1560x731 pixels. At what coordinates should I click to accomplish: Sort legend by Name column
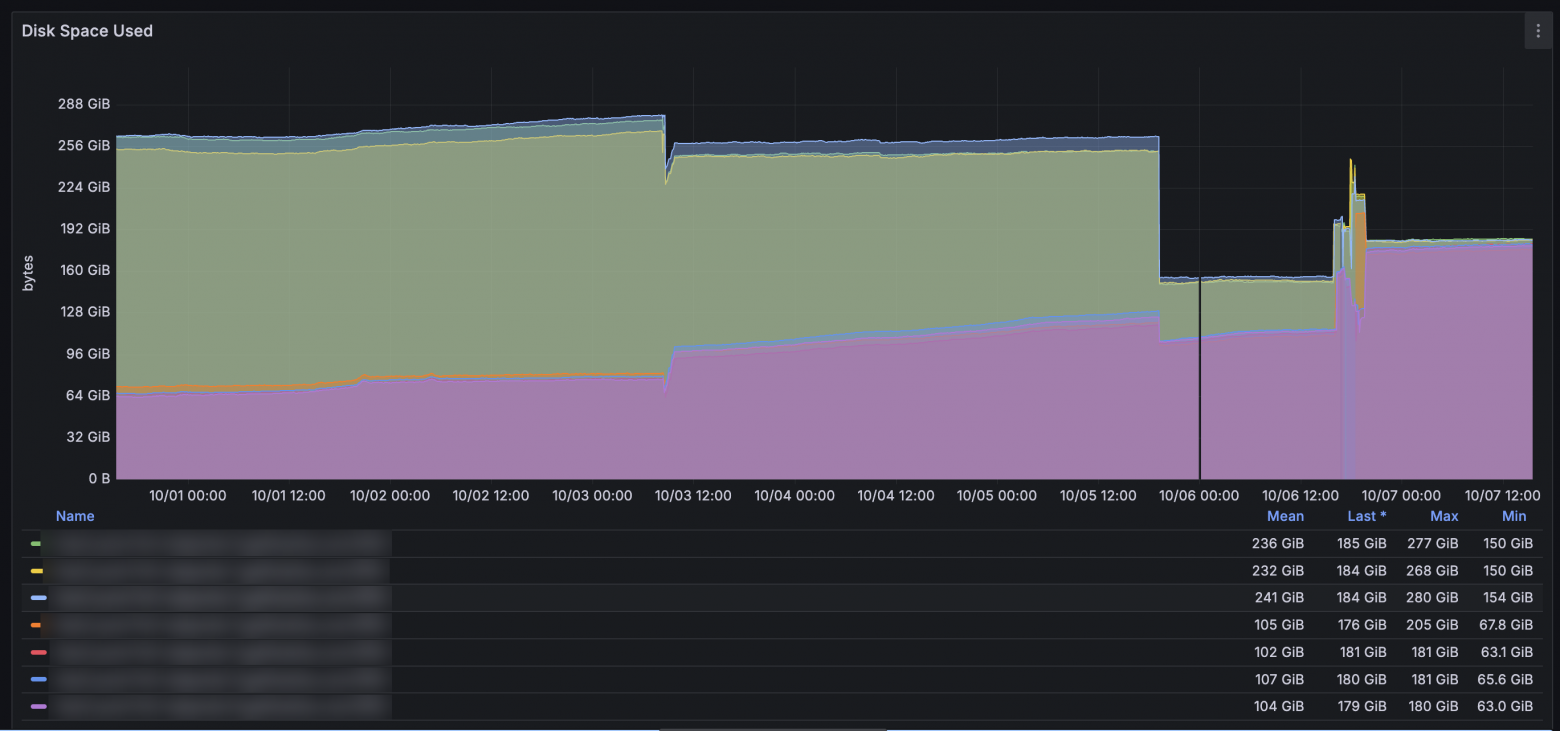(x=75, y=516)
